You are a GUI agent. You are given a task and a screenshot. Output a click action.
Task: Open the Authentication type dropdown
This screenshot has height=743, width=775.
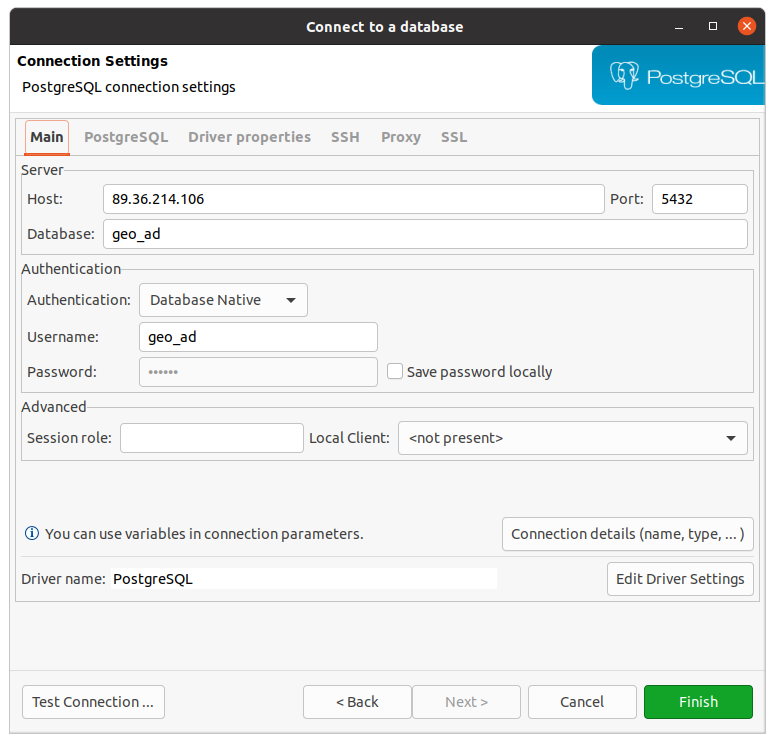(223, 300)
